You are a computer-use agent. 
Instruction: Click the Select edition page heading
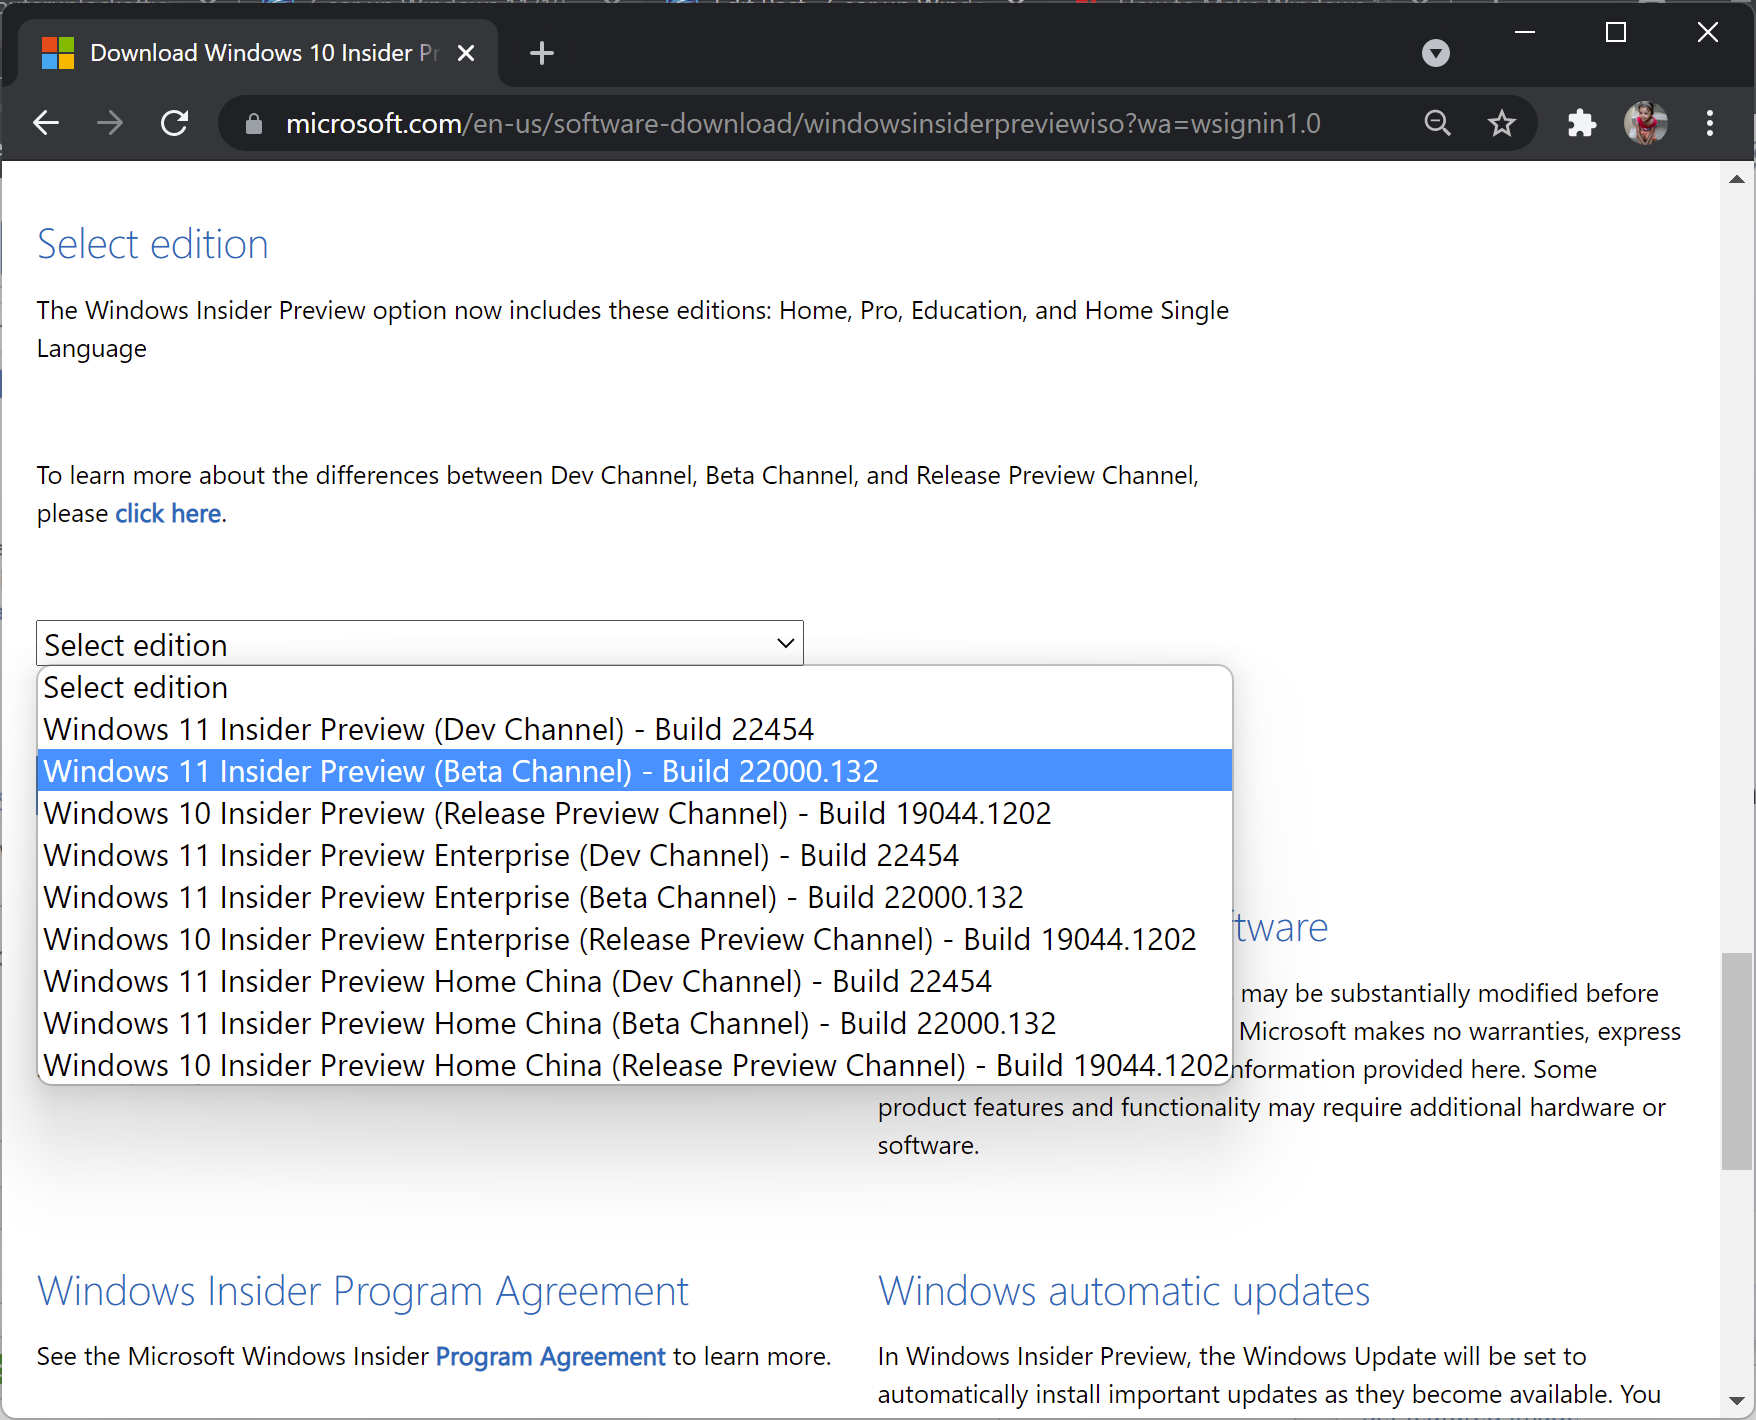(x=153, y=244)
